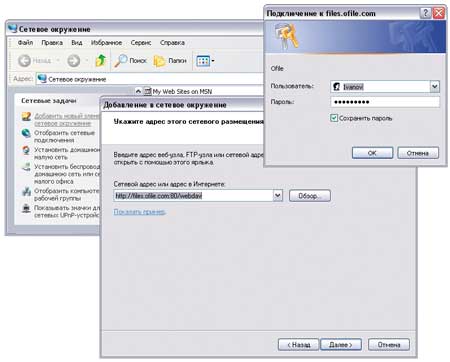Go up one folder level icon
450x362 pixels.
pos(100,60)
